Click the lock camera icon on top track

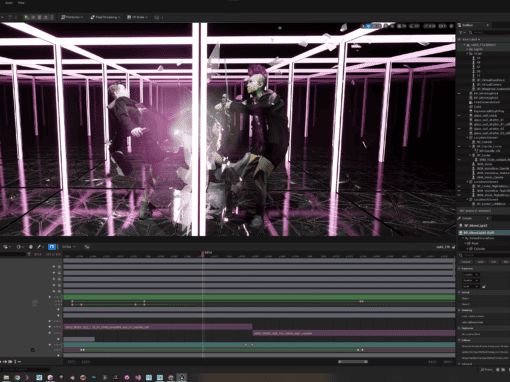(59, 267)
